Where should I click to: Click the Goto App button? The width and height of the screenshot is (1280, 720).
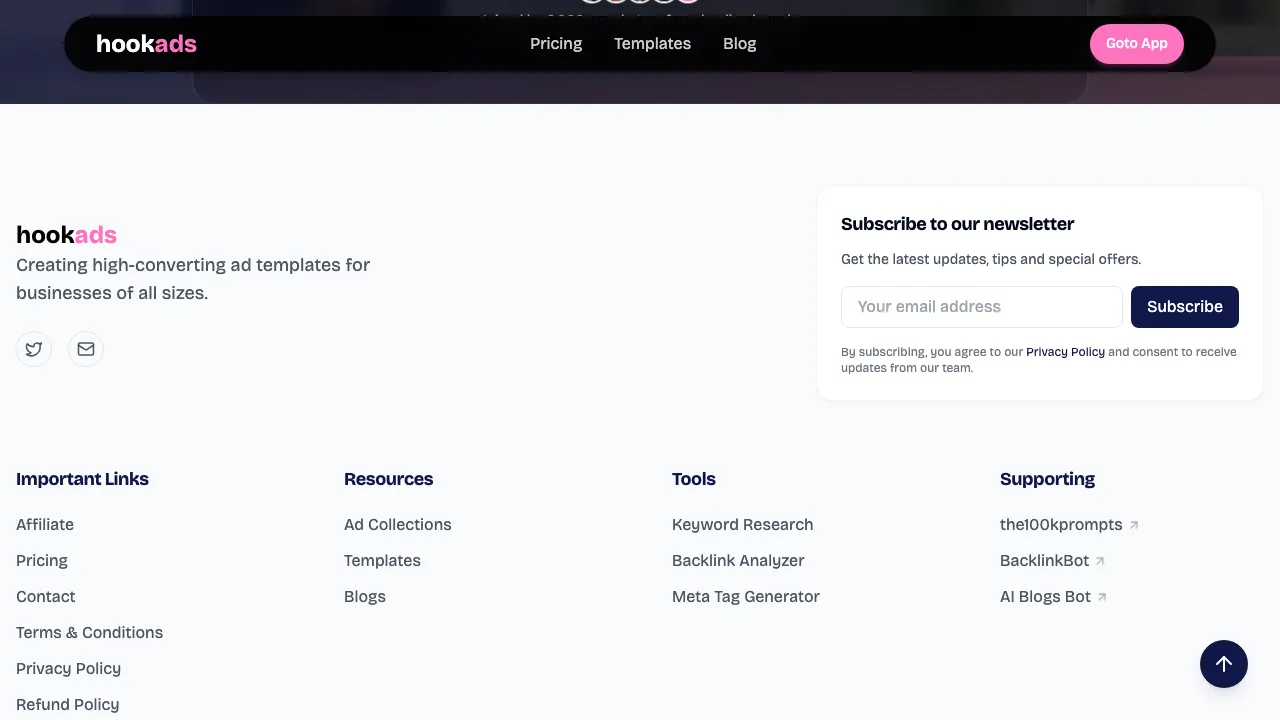(x=1137, y=44)
